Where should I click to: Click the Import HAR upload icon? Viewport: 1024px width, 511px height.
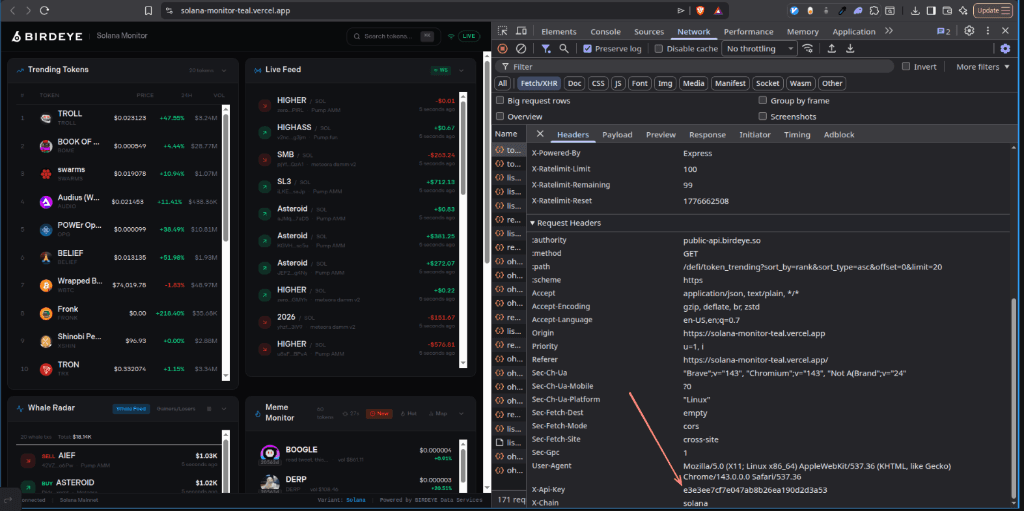(831, 48)
